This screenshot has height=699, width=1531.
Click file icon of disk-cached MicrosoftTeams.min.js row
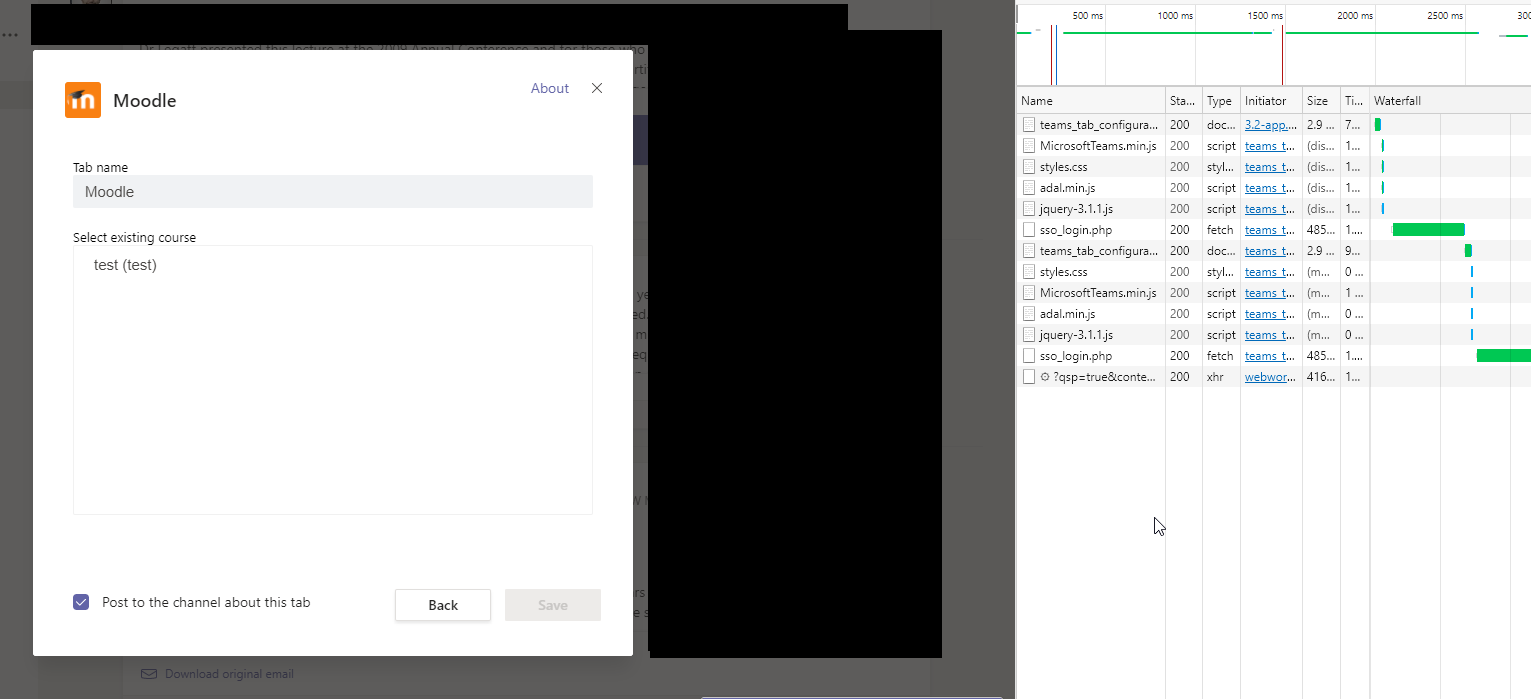(1029, 146)
